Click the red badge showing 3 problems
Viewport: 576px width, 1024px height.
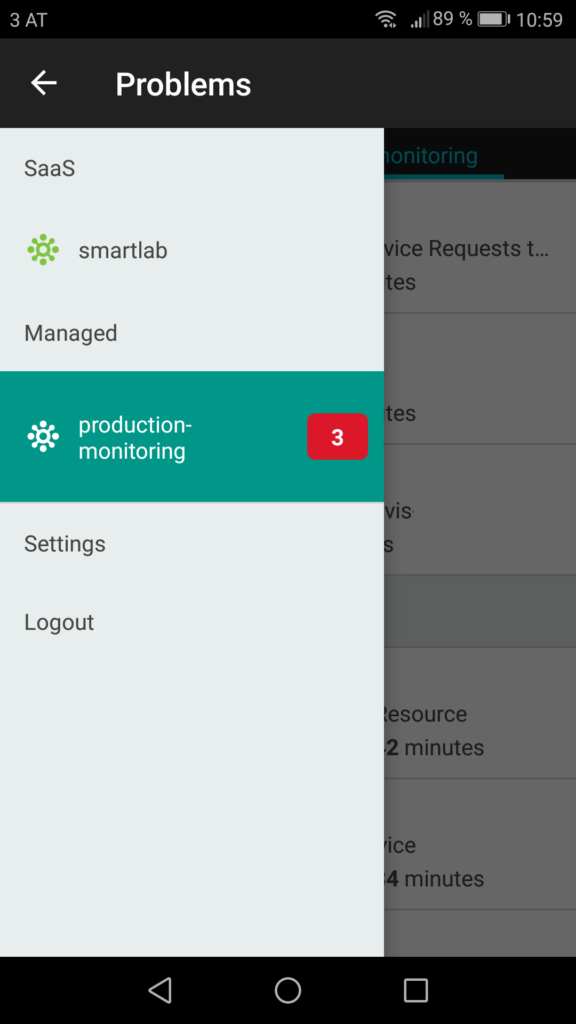point(337,437)
